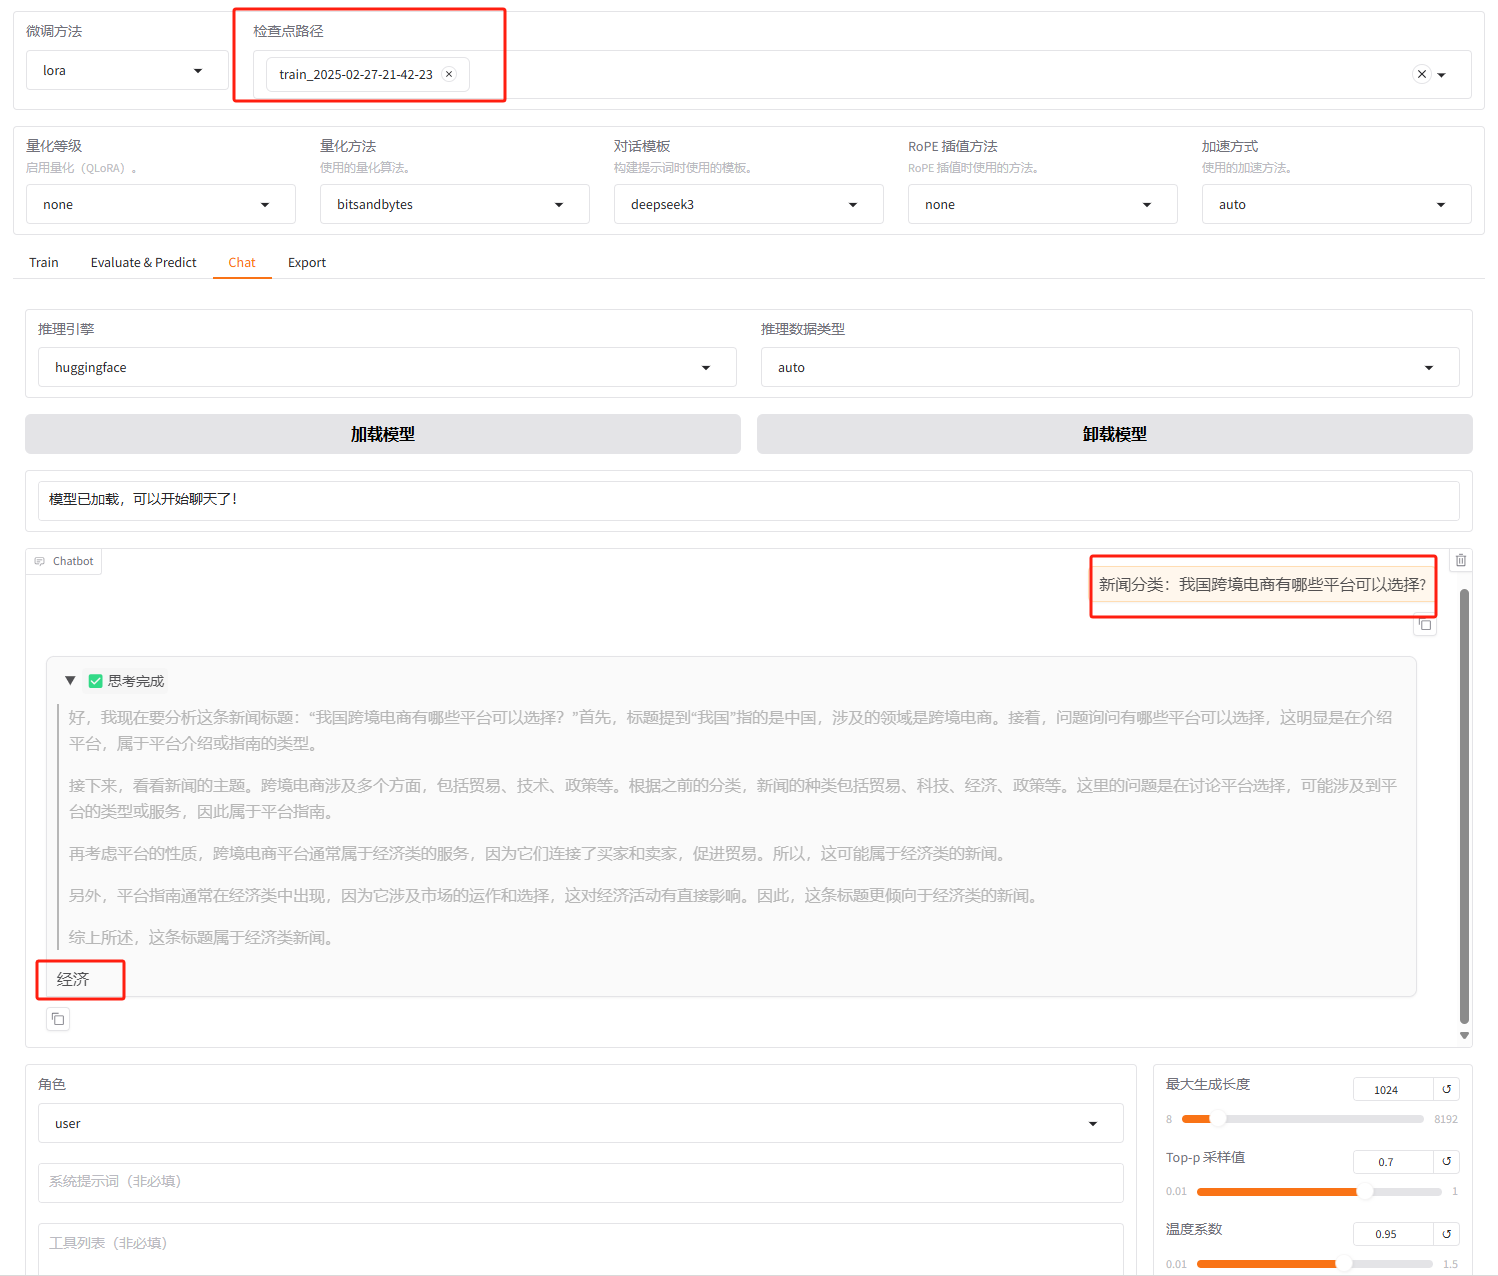The image size is (1498, 1276).
Task: Click the 加载模型 button
Action: (x=382, y=434)
